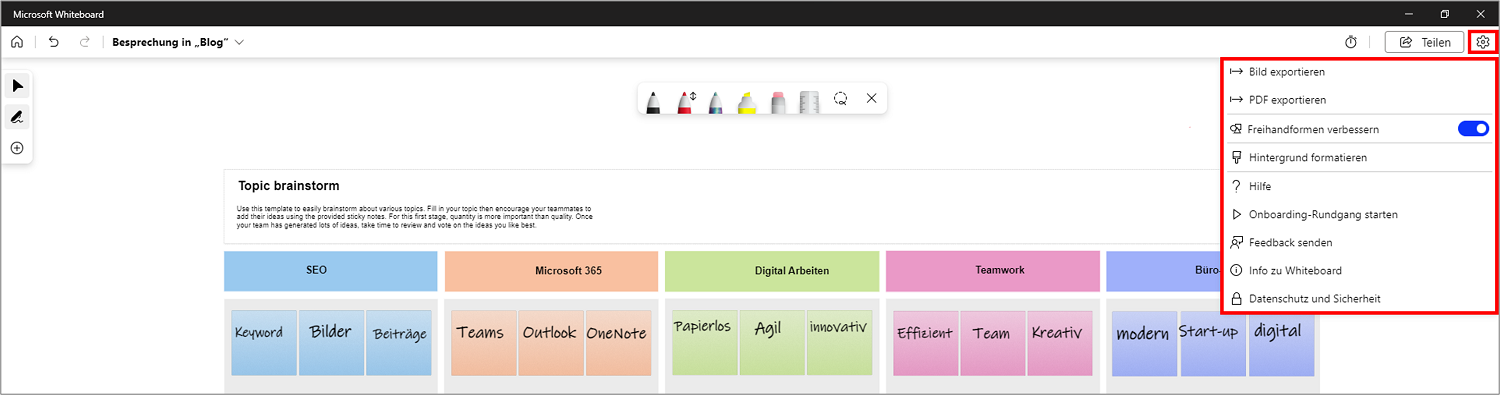Open the settings gear menu
This screenshot has width=1500, height=395.
[x=1483, y=42]
